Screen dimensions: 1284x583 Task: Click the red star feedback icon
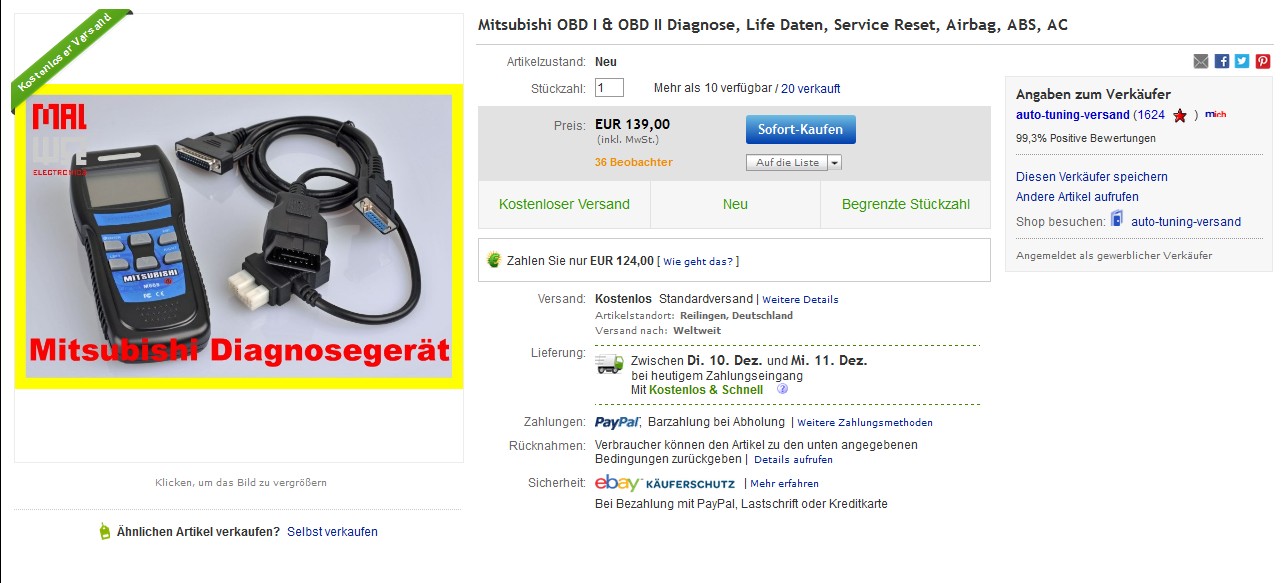click(x=1180, y=116)
